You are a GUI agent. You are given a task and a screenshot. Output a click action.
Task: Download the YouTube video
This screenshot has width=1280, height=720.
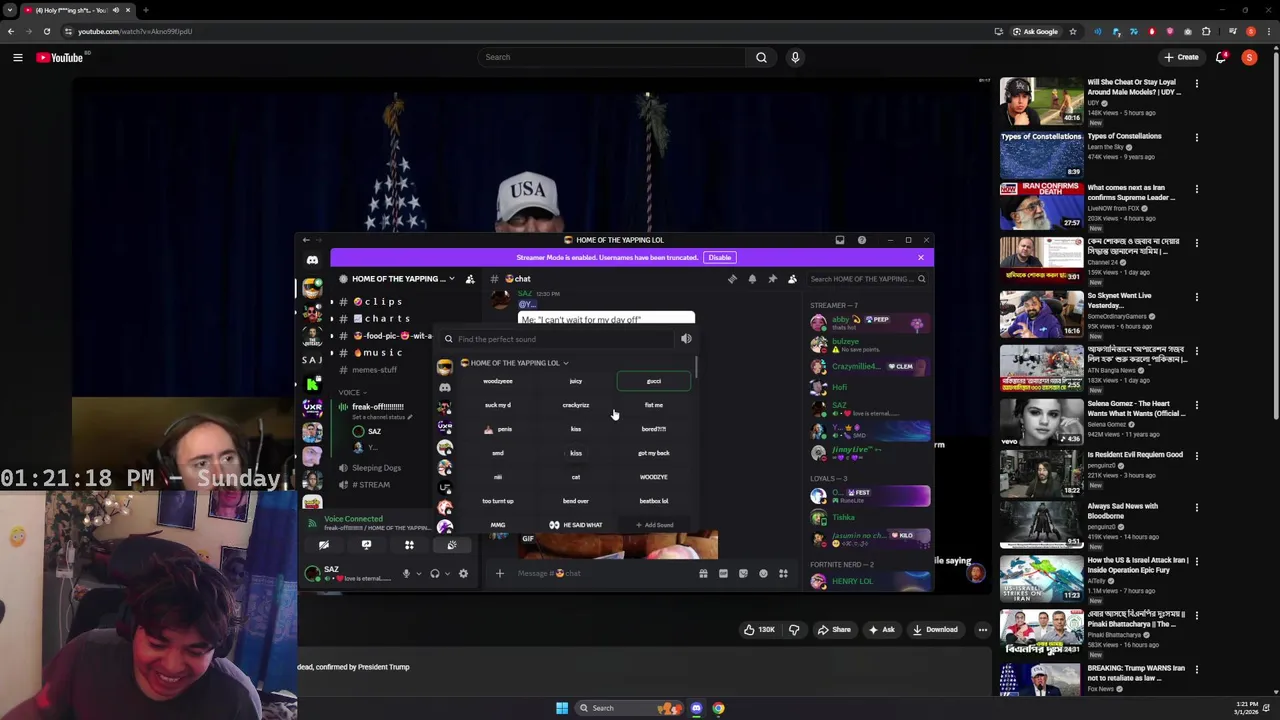tap(935, 630)
